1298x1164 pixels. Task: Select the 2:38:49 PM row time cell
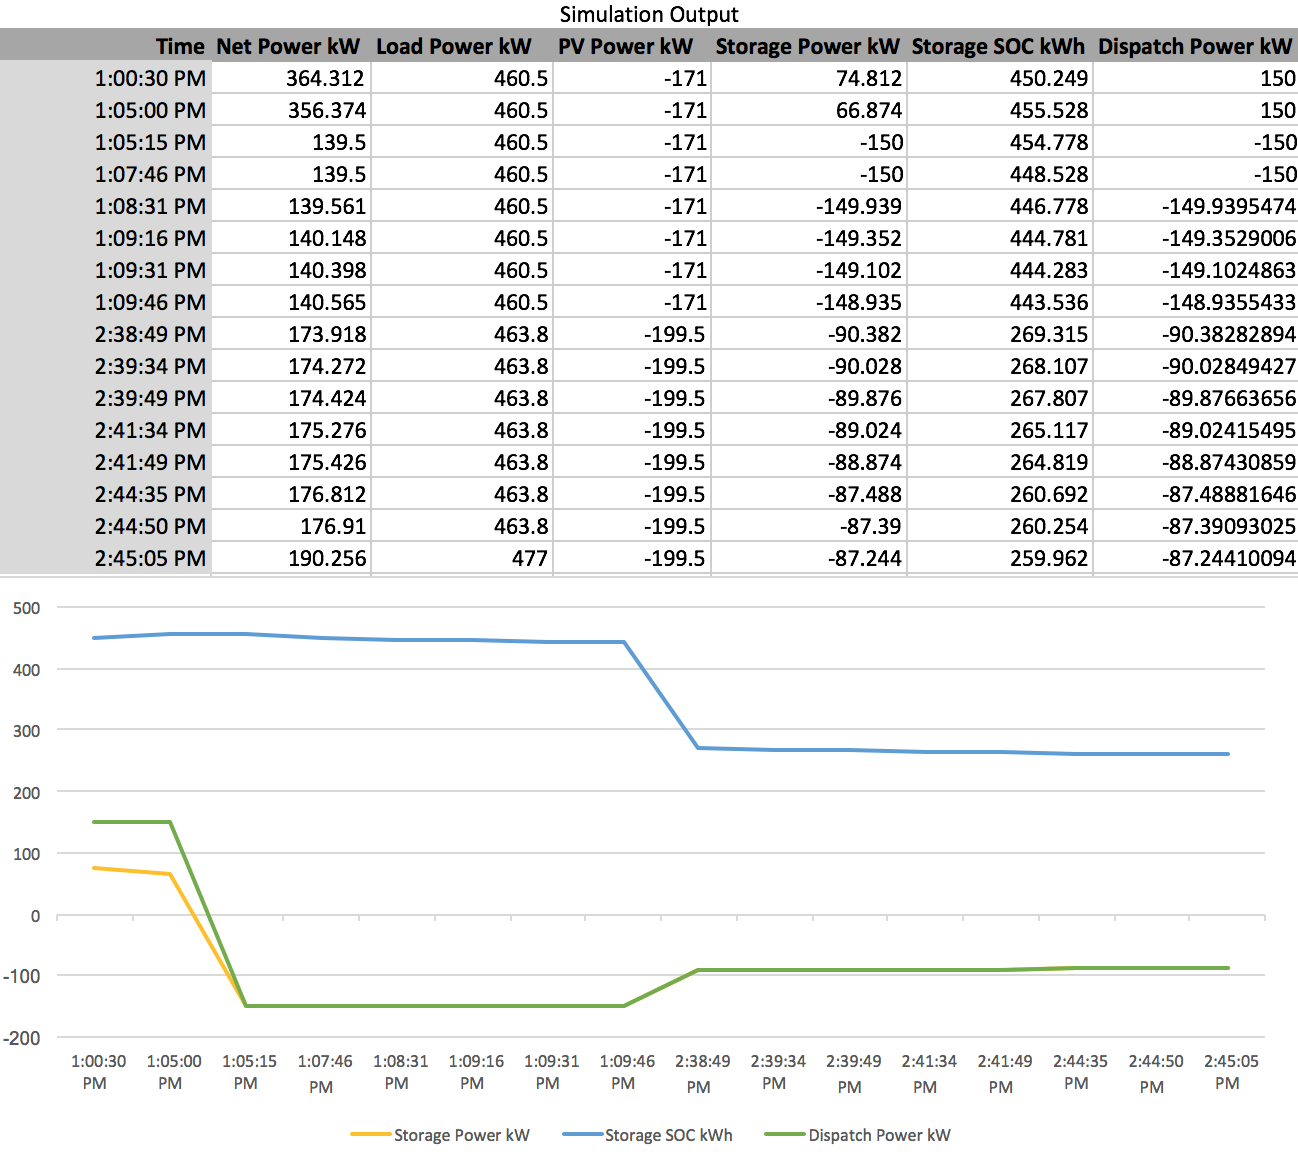coord(150,334)
